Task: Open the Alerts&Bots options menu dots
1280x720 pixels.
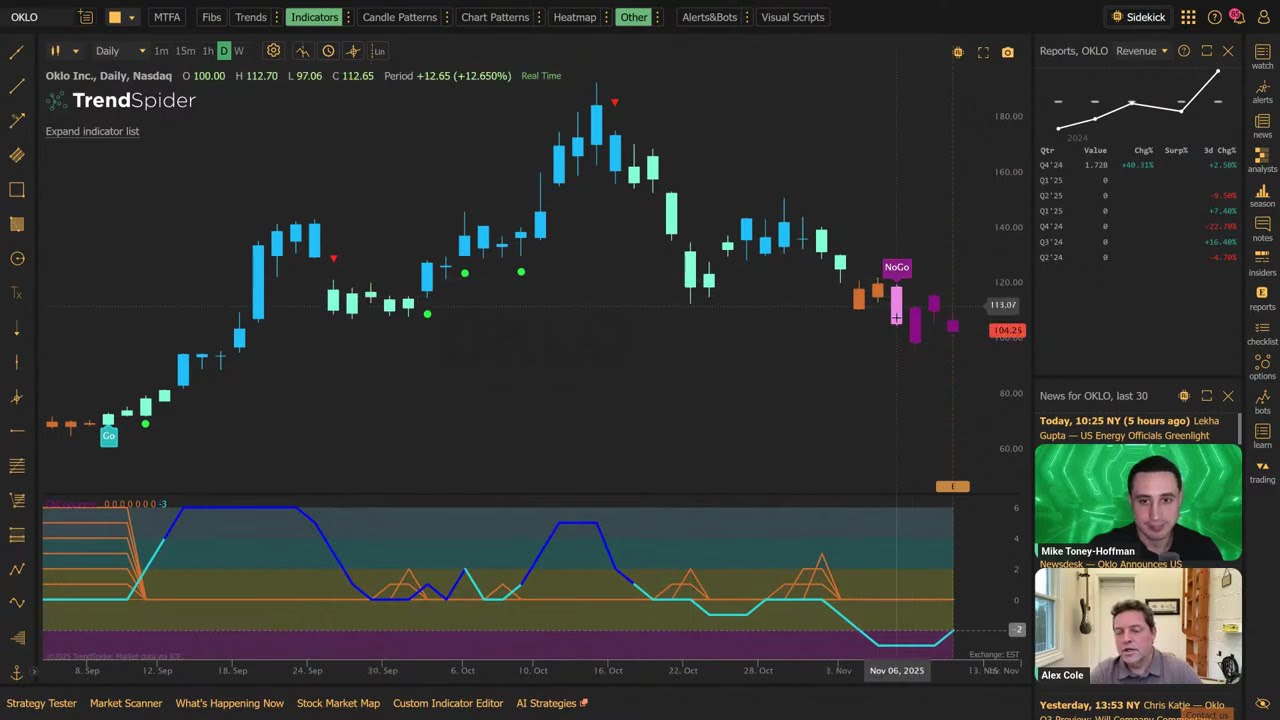Action: (x=746, y=17)
